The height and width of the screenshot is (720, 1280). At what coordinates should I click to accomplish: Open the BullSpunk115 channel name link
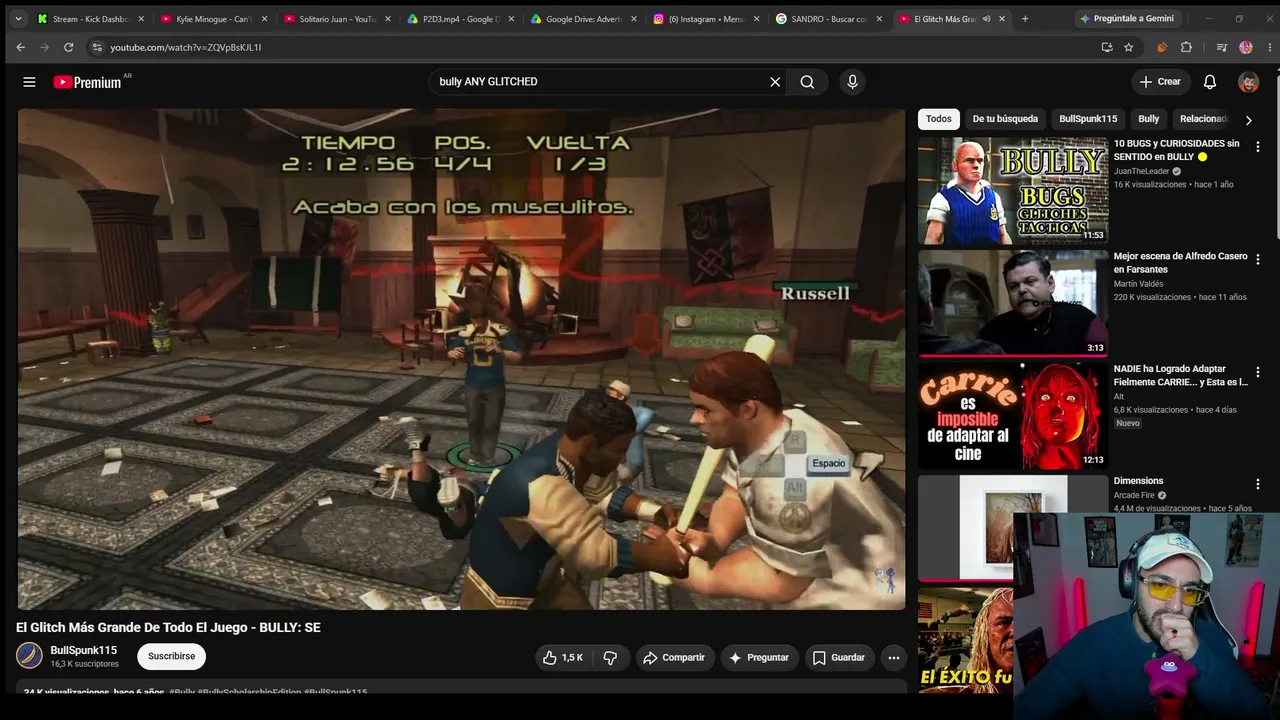84,650
